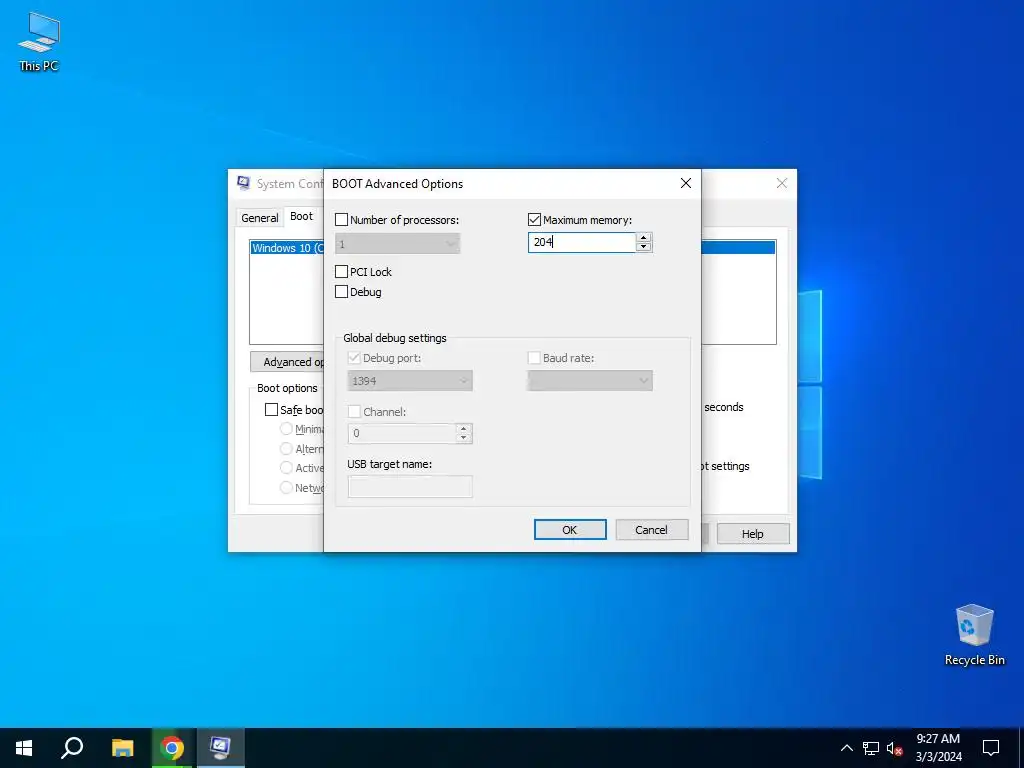The width and height of the screenshot is (1024, 768).
Task: Close the BOOT Advanced Options dialog
Action: (686, 184)
